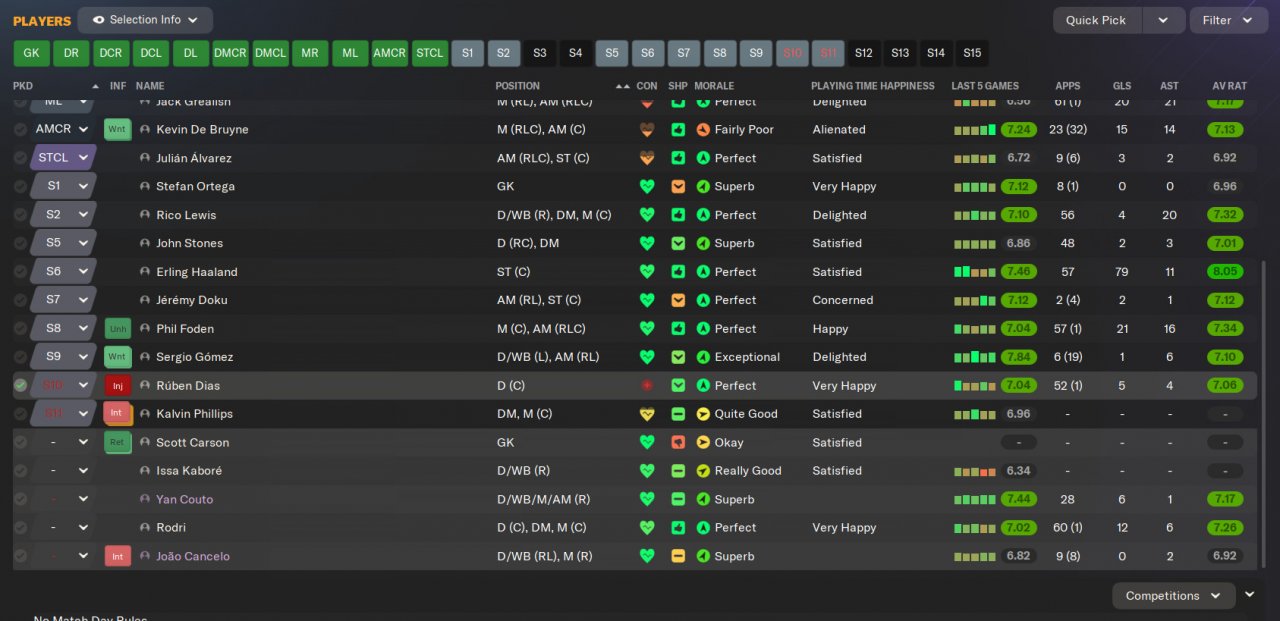Click Sergio Gómez's Exceptional morale icon
Image resolution: width=1280 pixels, height=621 pixels.
pos(703,357)
